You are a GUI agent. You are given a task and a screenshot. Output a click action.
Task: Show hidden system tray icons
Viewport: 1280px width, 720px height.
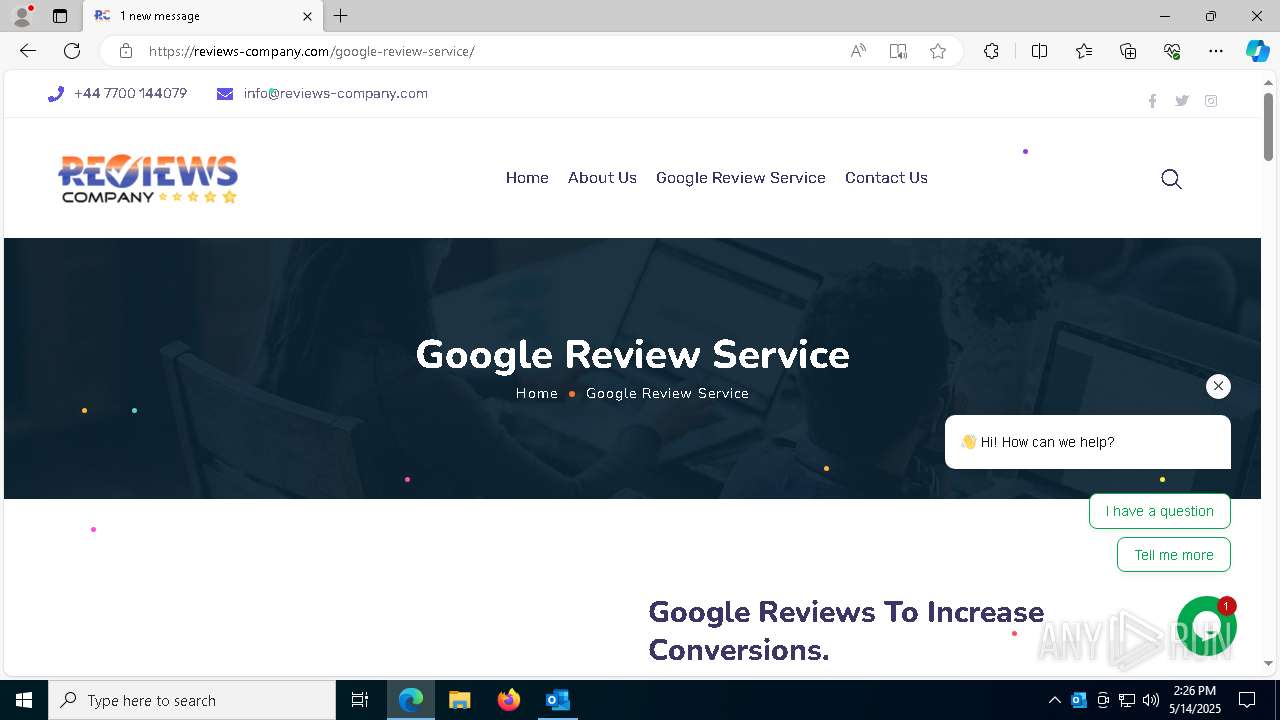pyautogui.click(x=1055, y=700)
